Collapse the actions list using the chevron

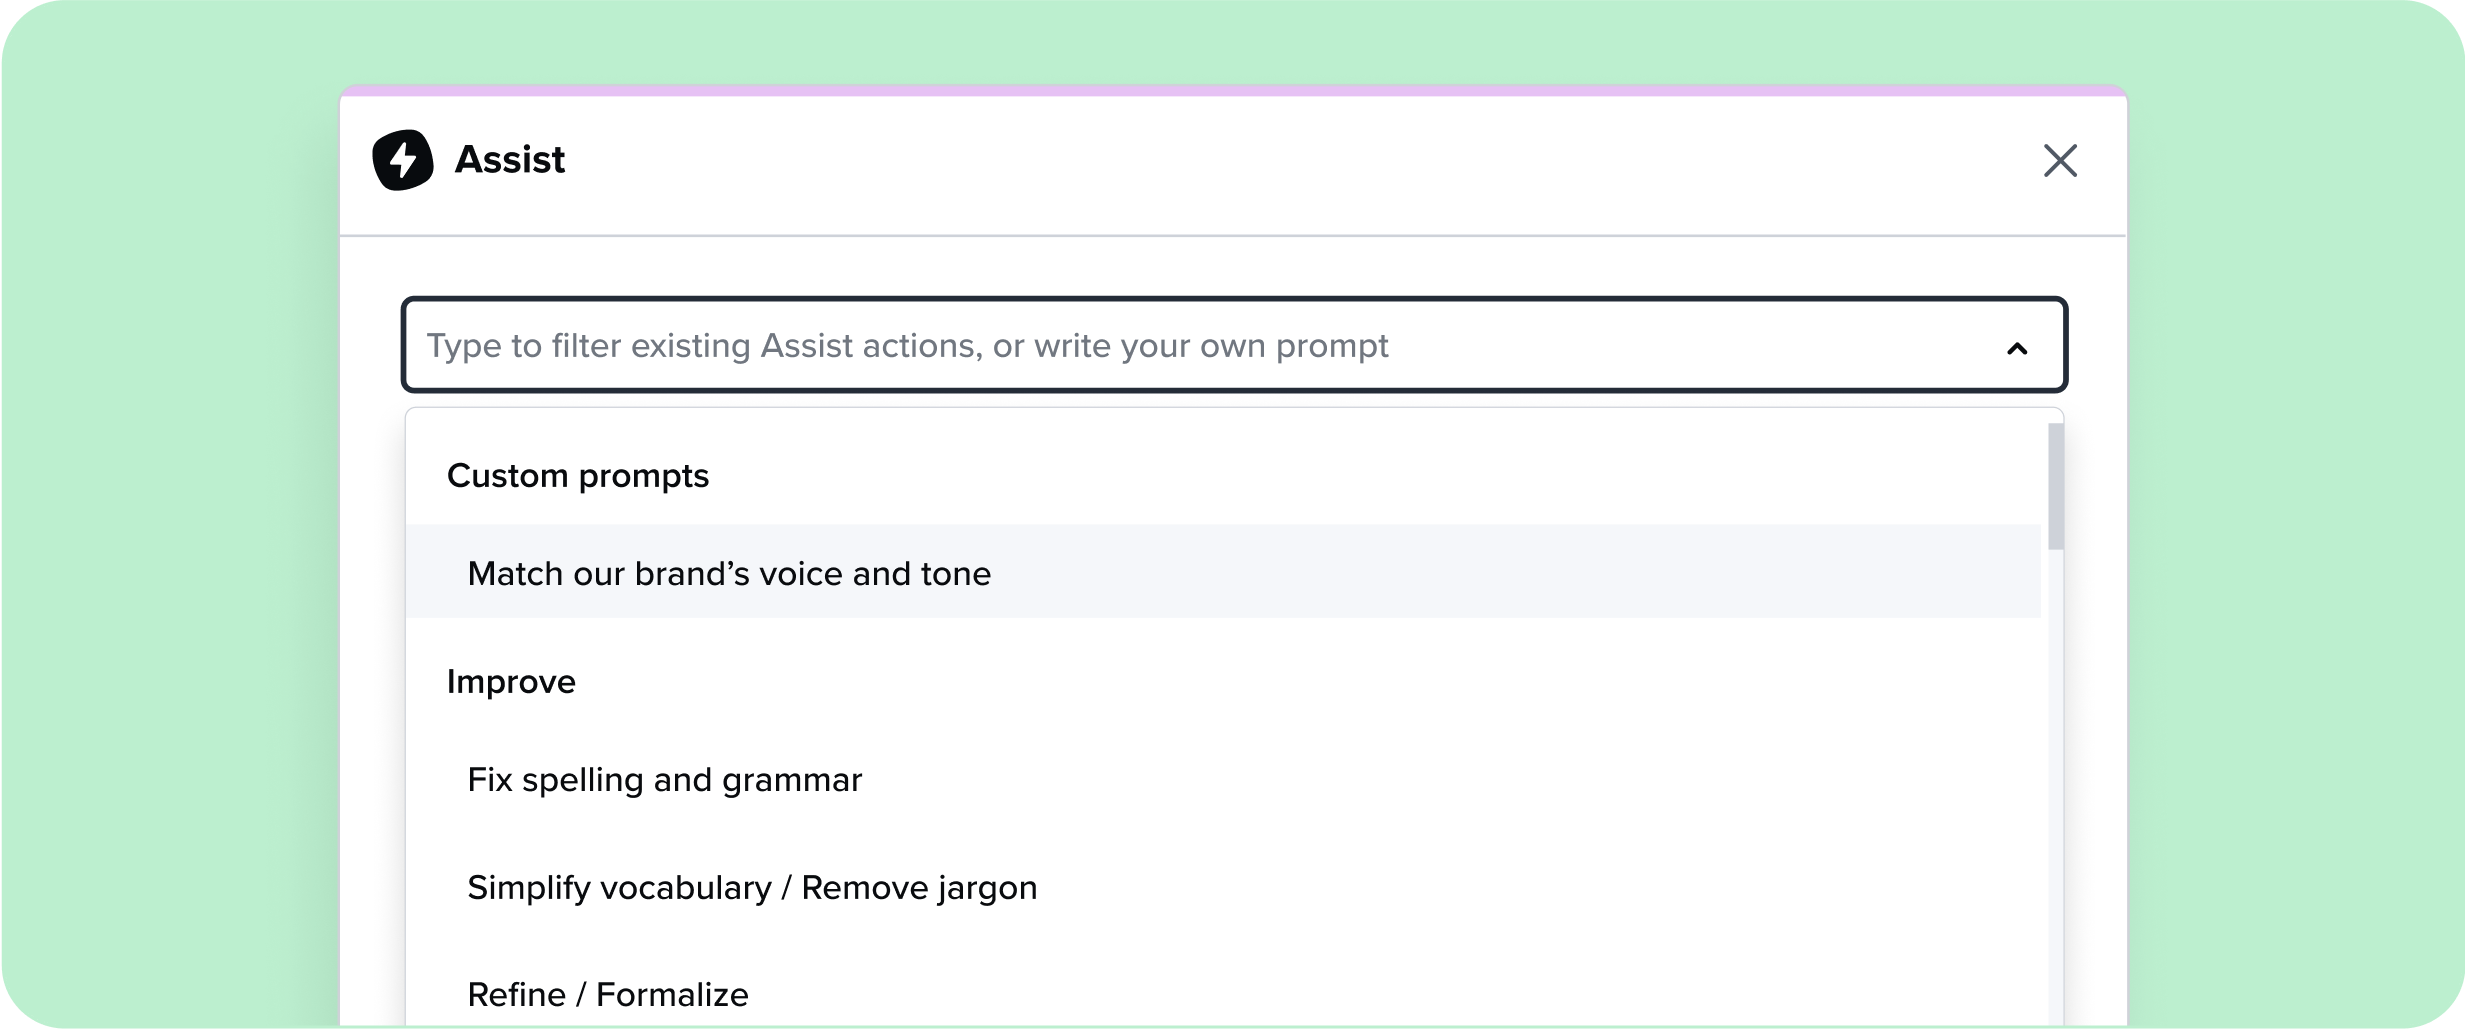tap(2016, 348)
